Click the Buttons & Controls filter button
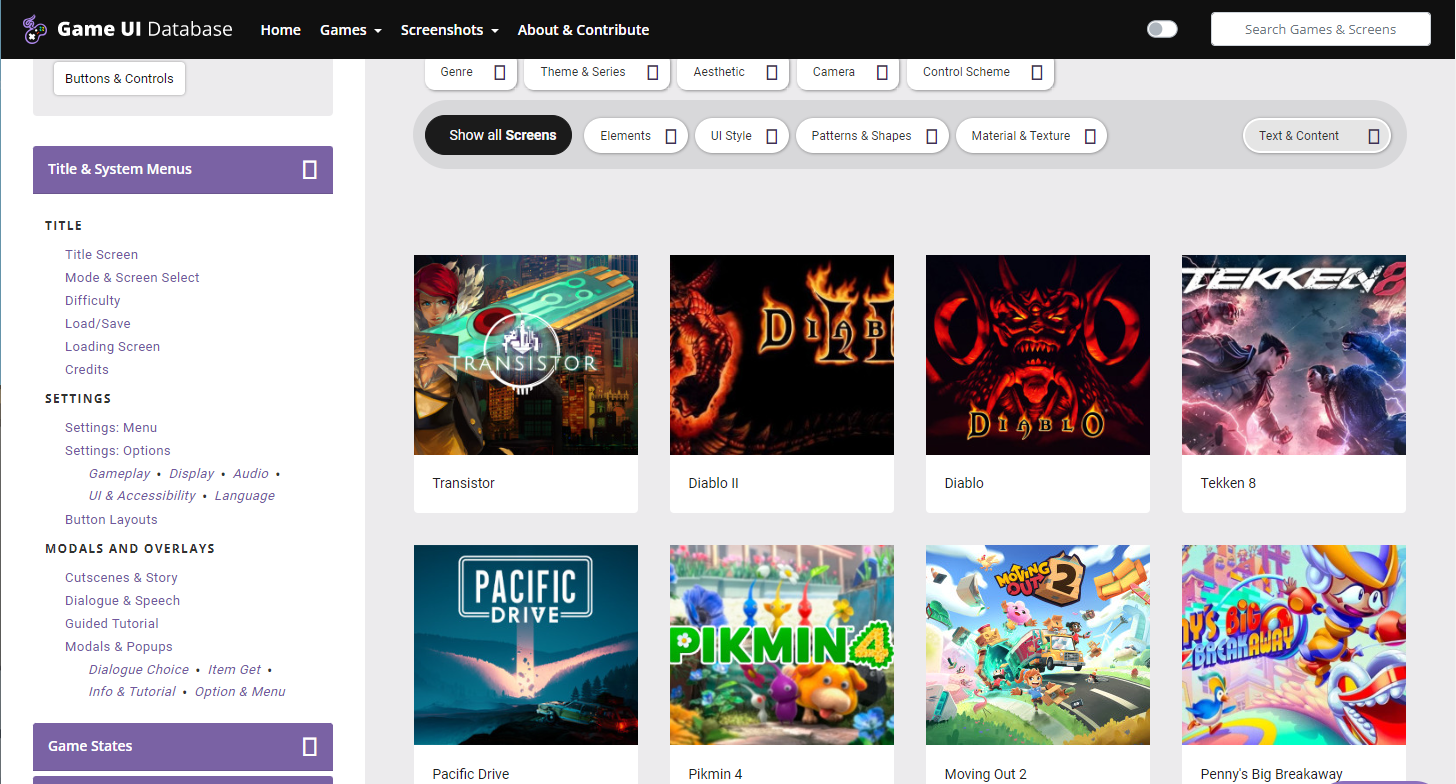The image size is (1456, 784). tap(119, 78)
